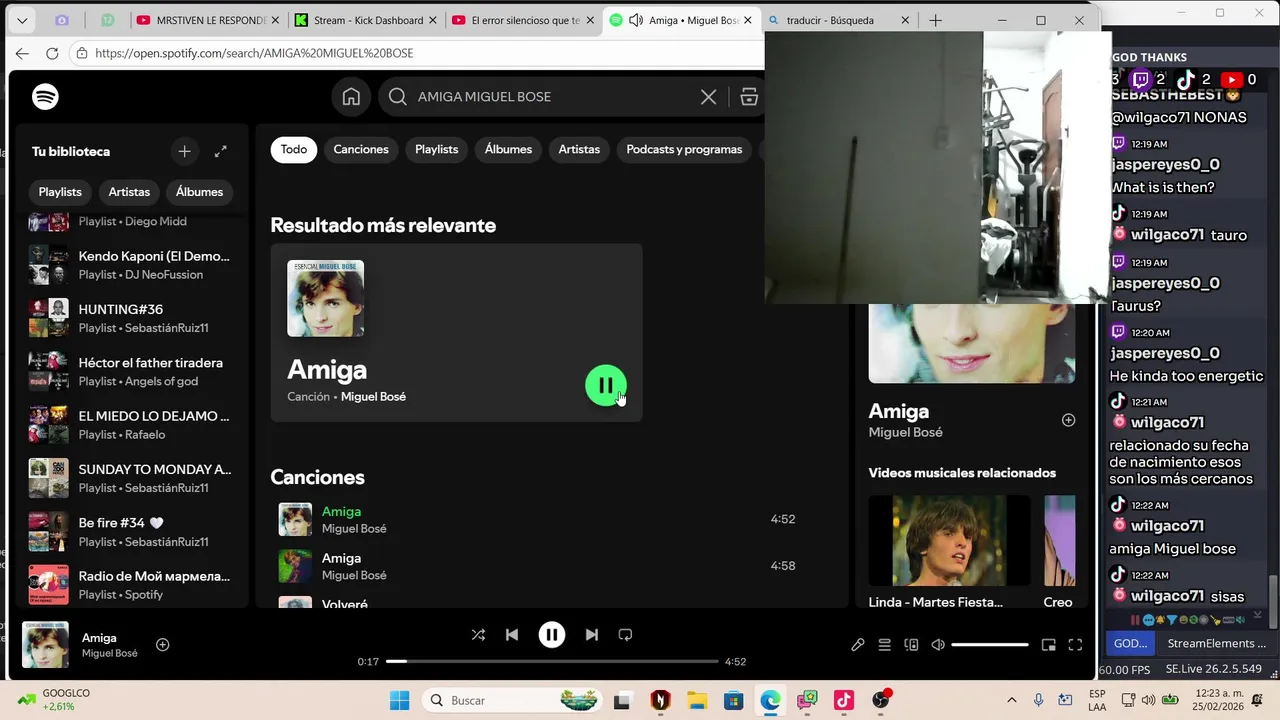1280x720 pixels.
Task: Click into the Spotify search field
Action: pos(548,97)
